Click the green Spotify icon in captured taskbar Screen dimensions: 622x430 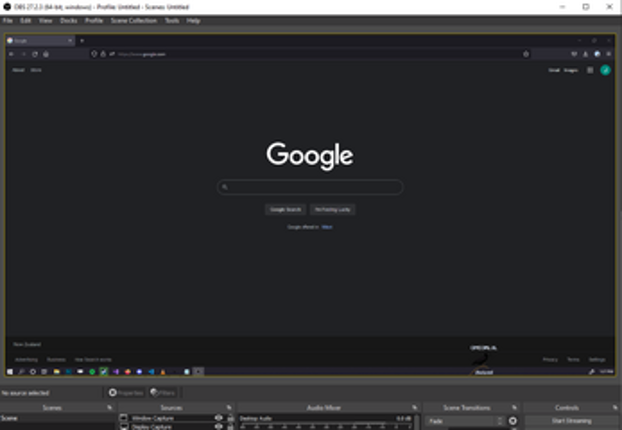click(92, 372)
